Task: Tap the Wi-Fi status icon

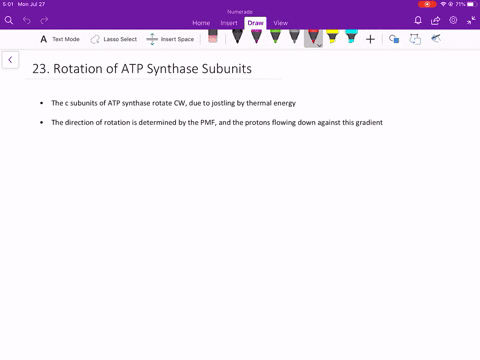Action: coord(443,4)
